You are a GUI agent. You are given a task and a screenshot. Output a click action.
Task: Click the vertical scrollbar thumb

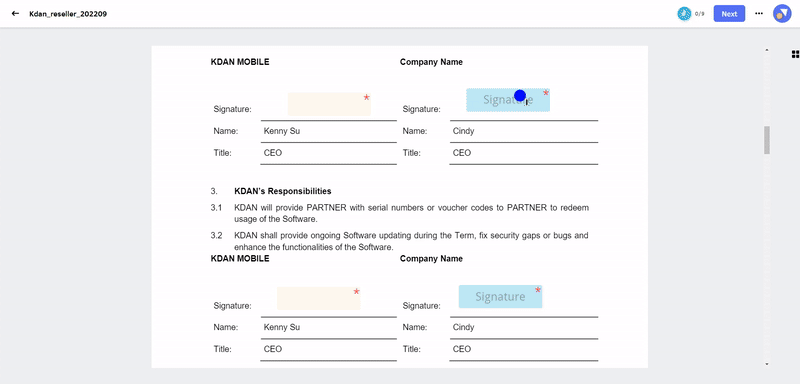click(766, 140)
